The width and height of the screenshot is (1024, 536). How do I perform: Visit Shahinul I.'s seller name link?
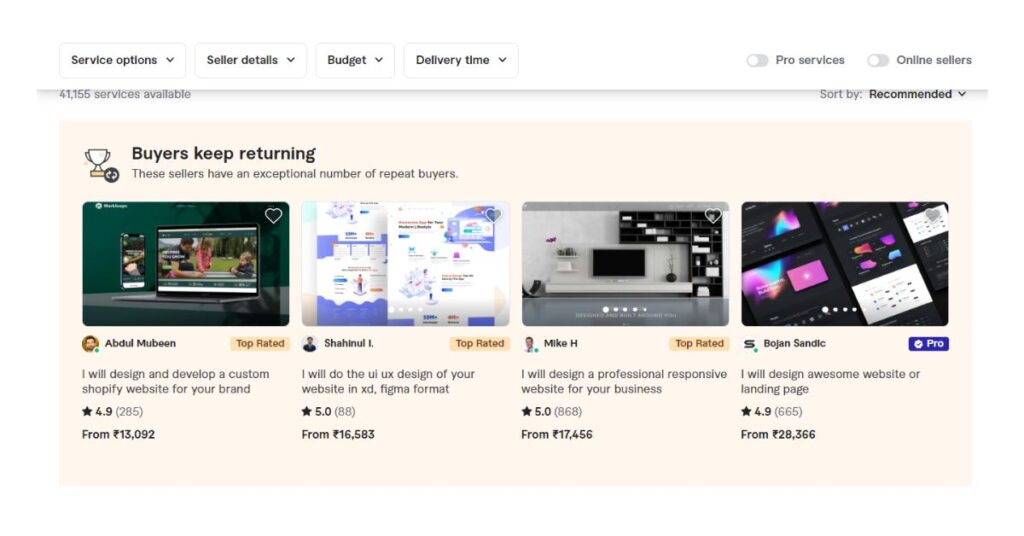[x=349, y=343]
